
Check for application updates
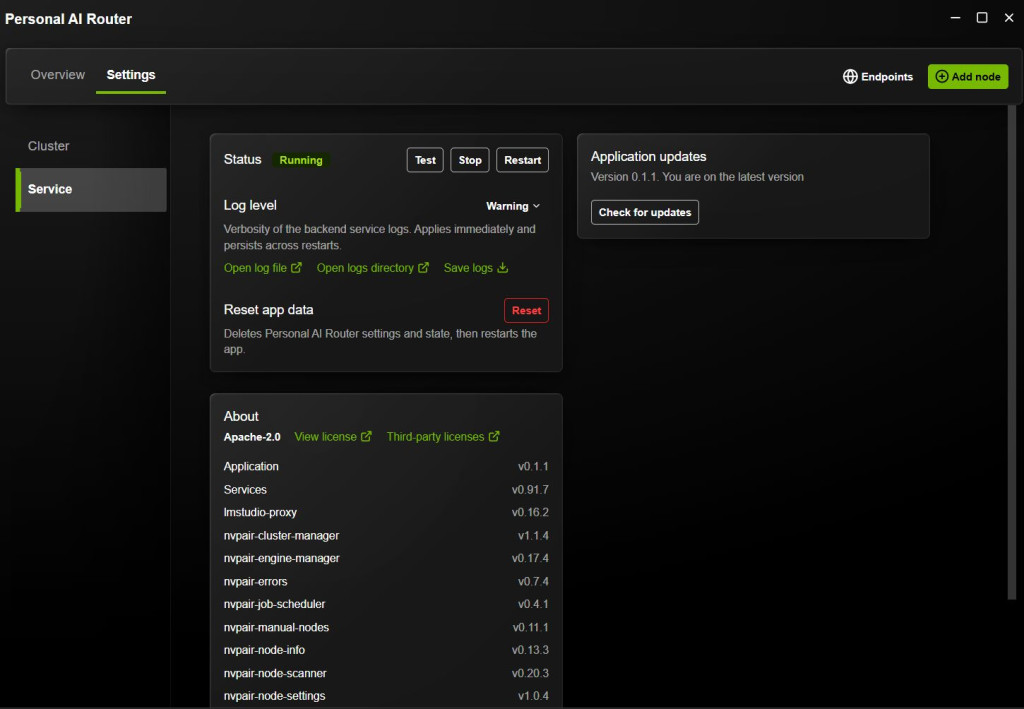click(645, 212)
